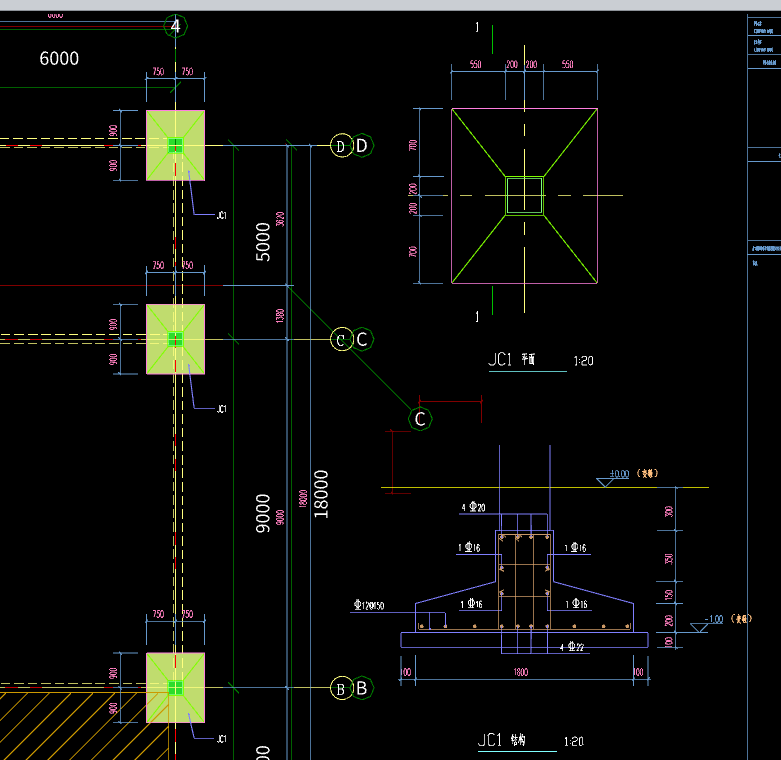The image size is (781, 760).
Task: Click the JC1 section title at the bottom
Action: (502, 740)
